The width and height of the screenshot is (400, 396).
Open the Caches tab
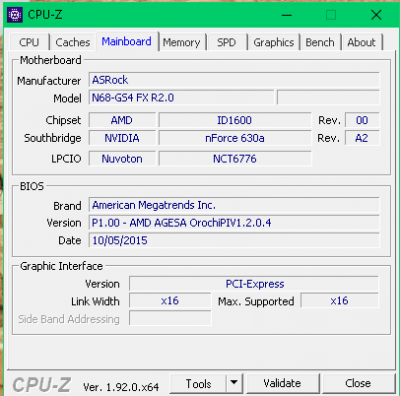click(x=73, y=42)
